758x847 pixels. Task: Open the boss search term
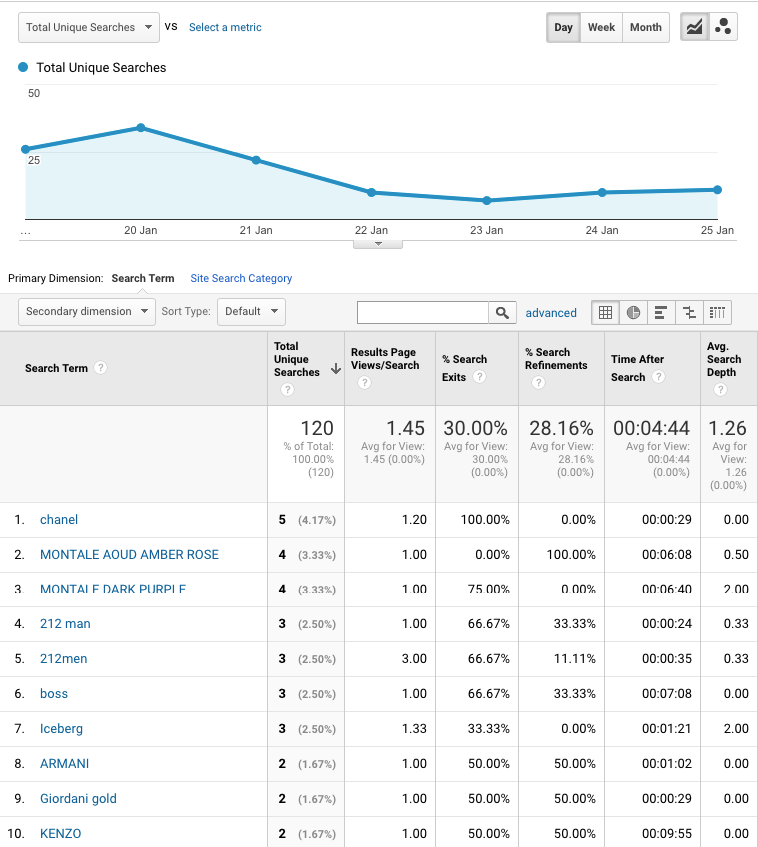point(54,694)
